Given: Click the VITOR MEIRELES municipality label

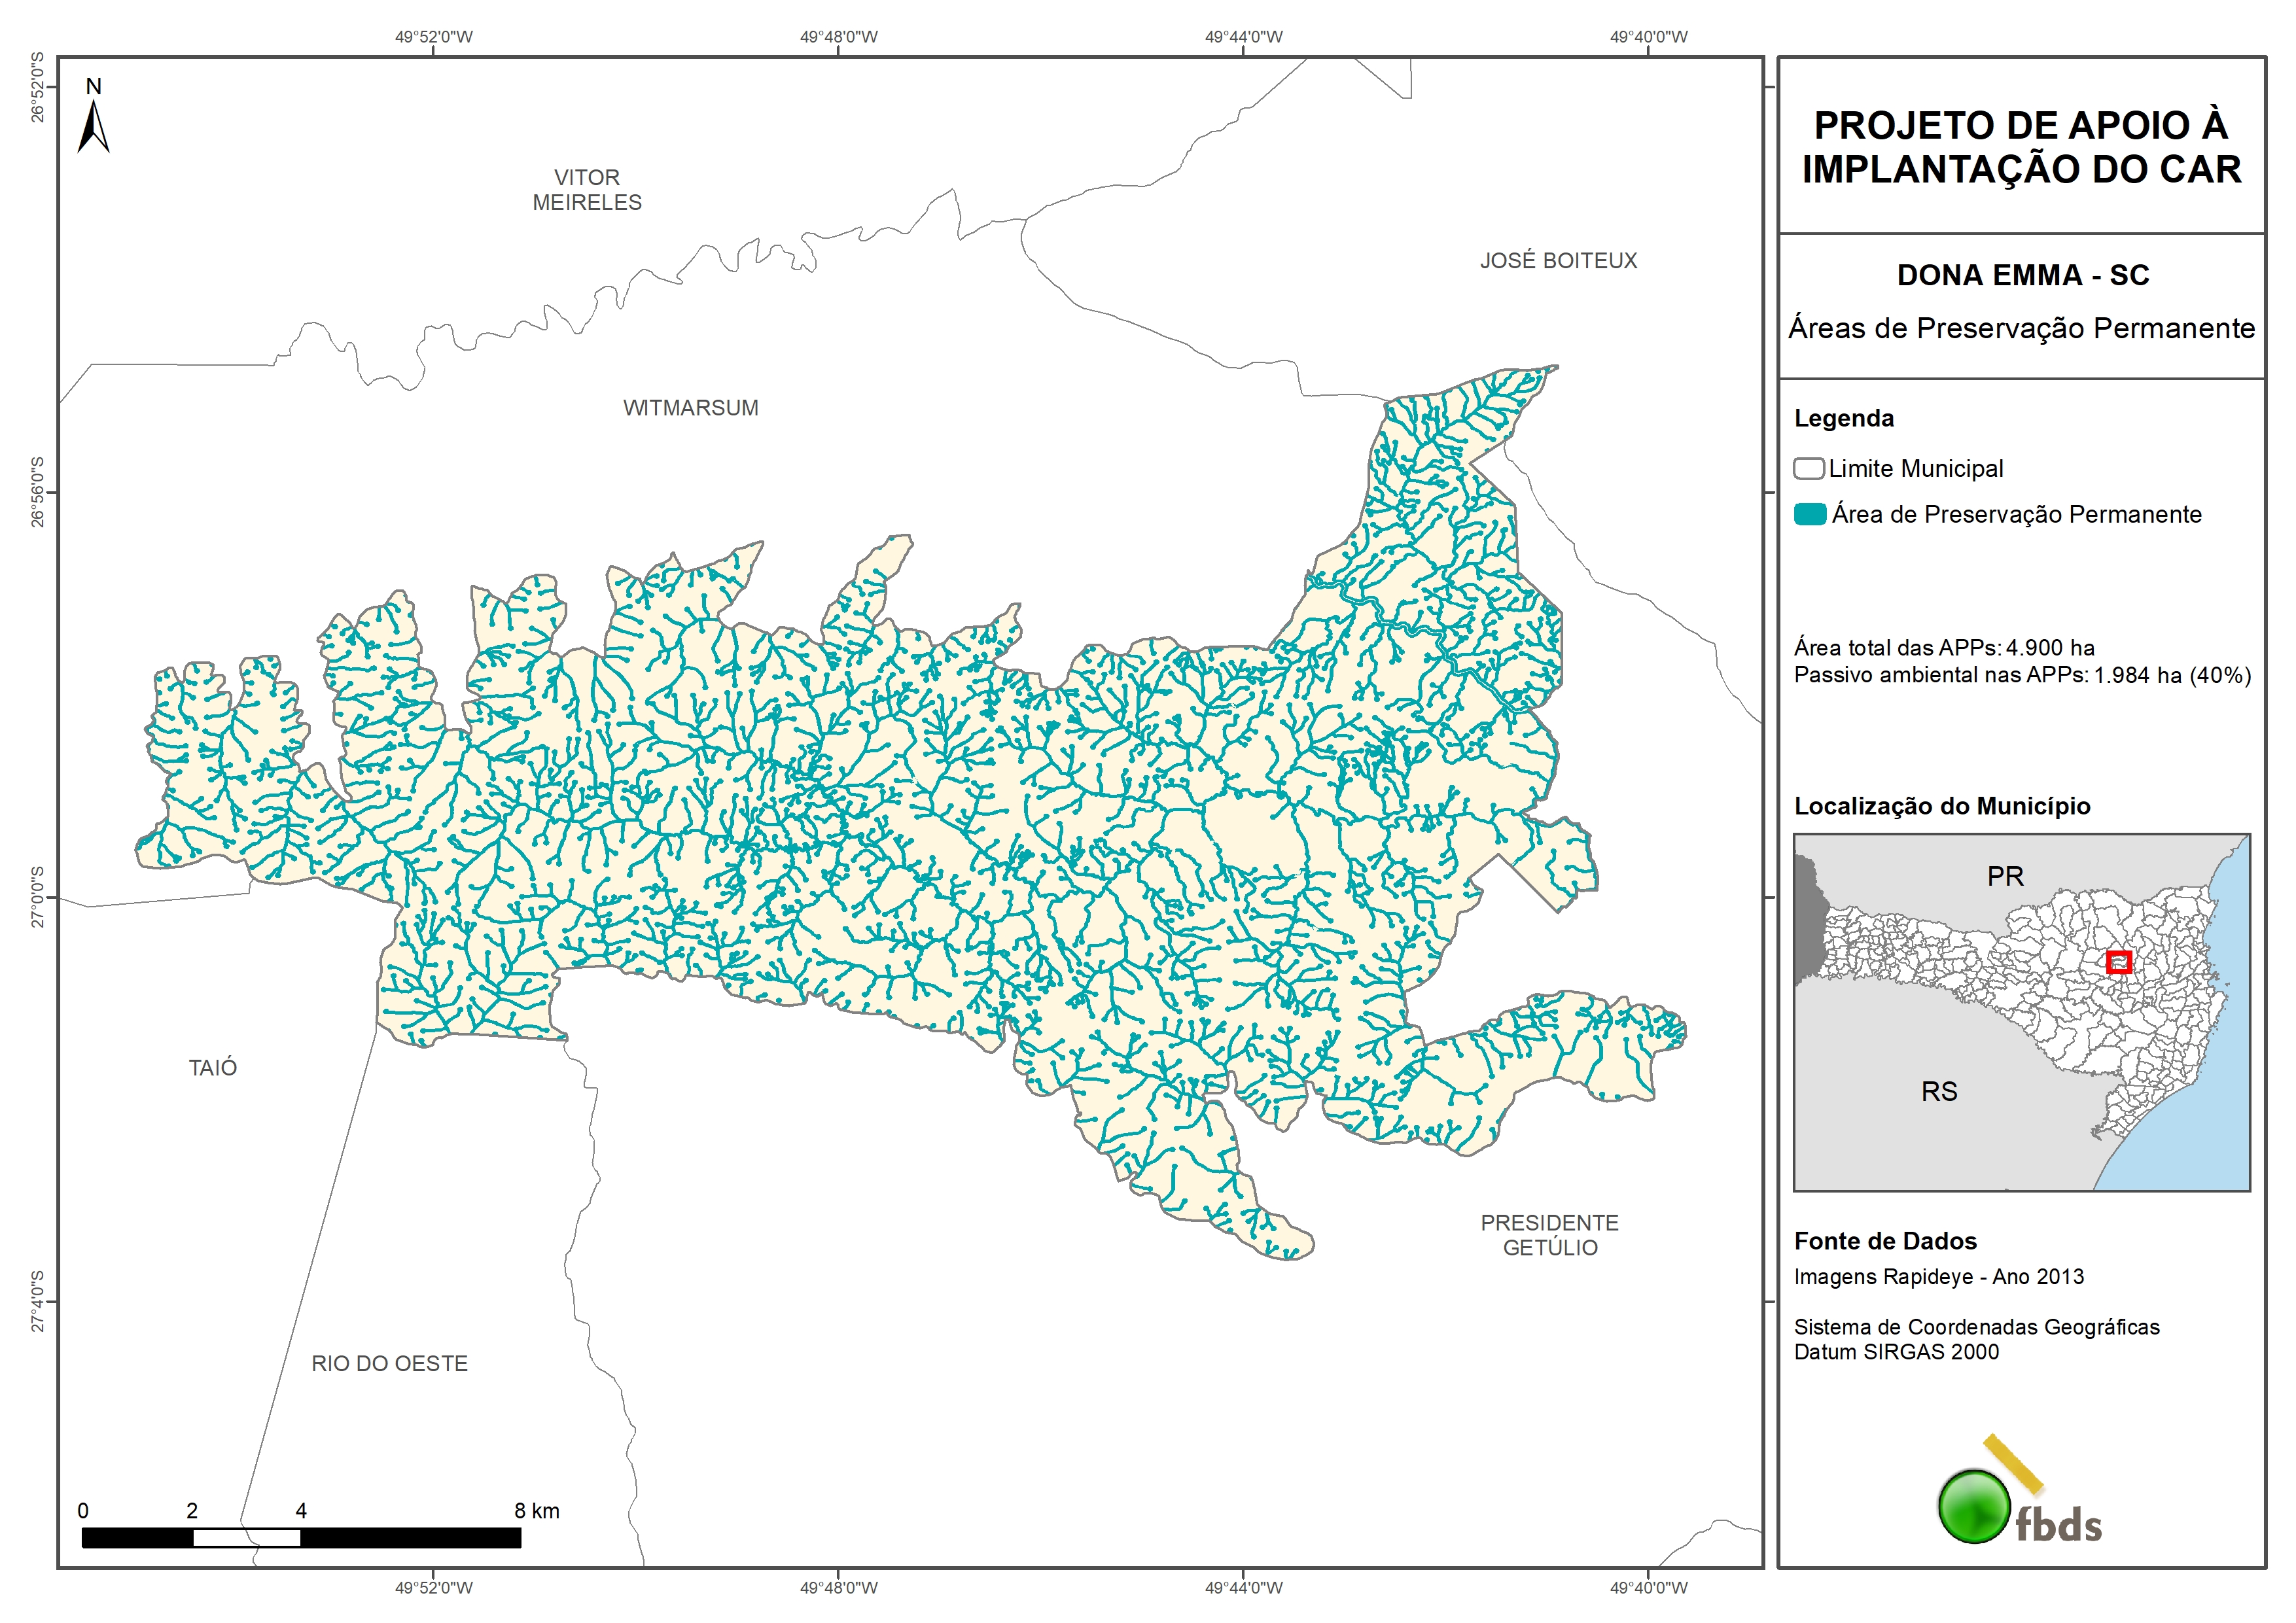Looking at the screenshot, I should (587, 190).
